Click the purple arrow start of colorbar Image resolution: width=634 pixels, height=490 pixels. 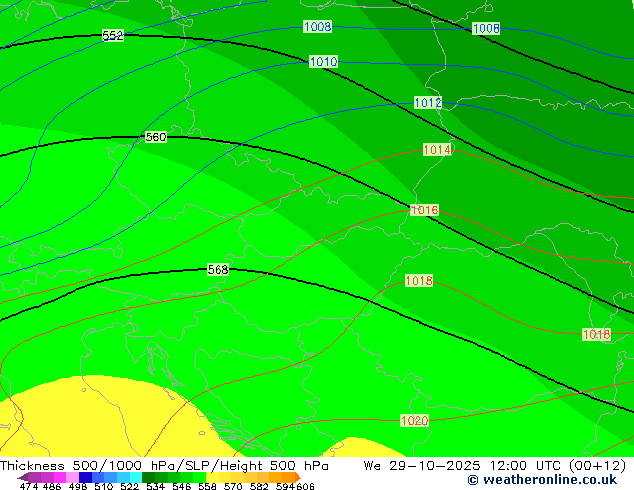pyautogui.click(x=23, y=477)
